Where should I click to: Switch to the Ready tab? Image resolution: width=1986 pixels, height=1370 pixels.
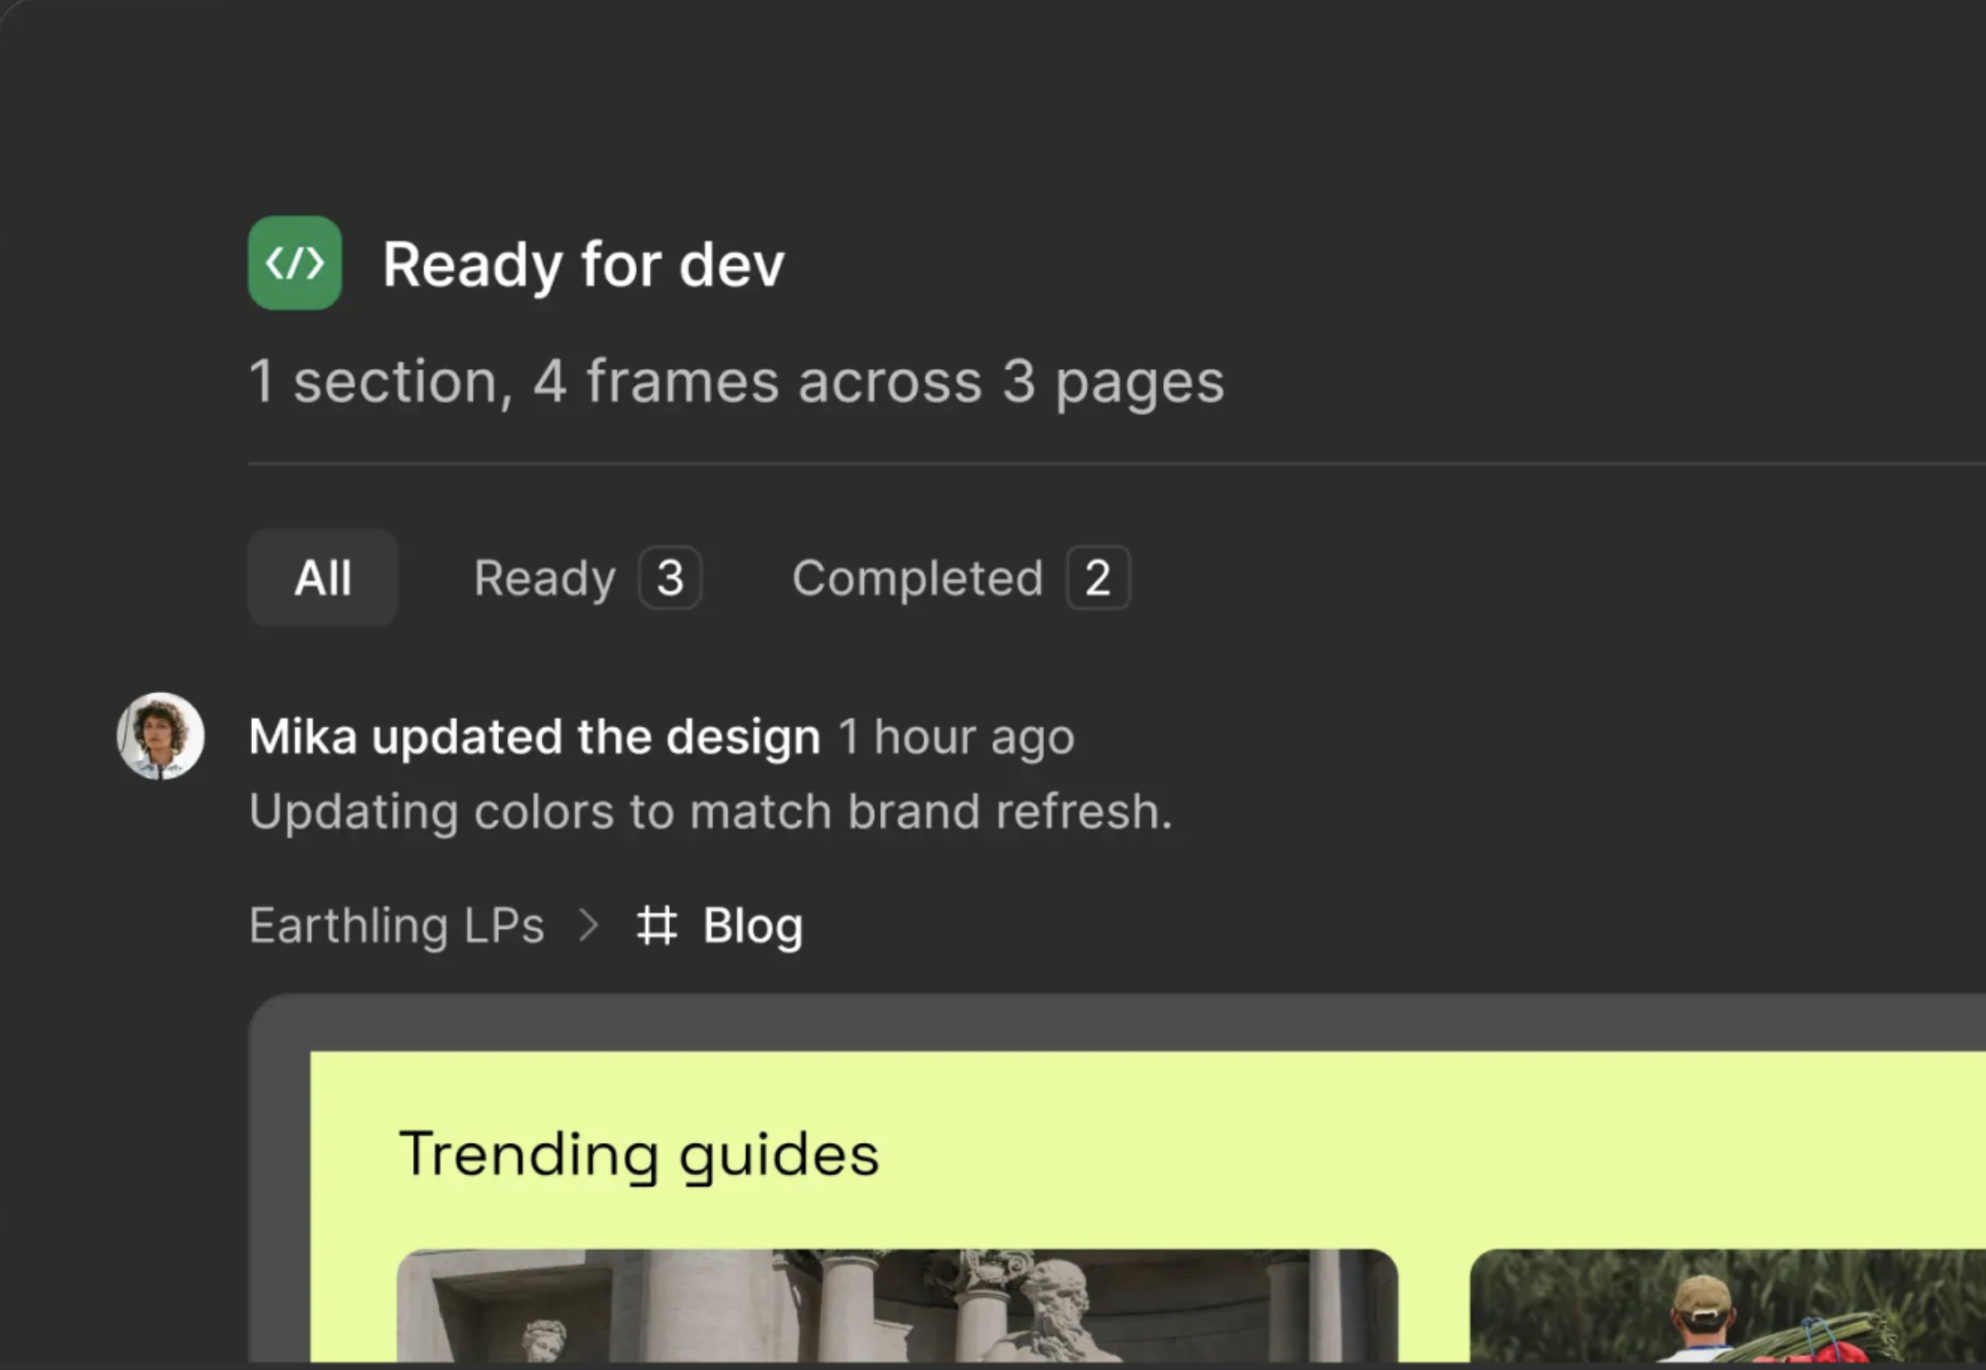point(587,577)
